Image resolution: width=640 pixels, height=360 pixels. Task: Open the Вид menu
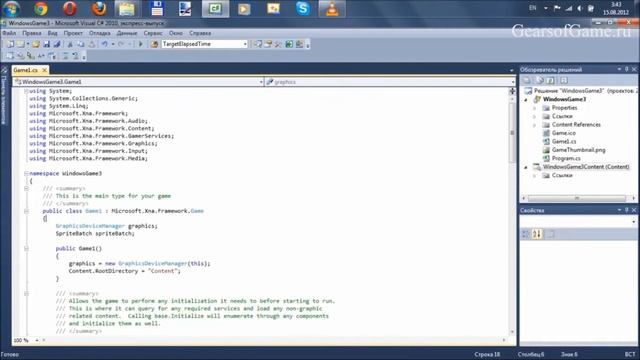pos(52,33)
